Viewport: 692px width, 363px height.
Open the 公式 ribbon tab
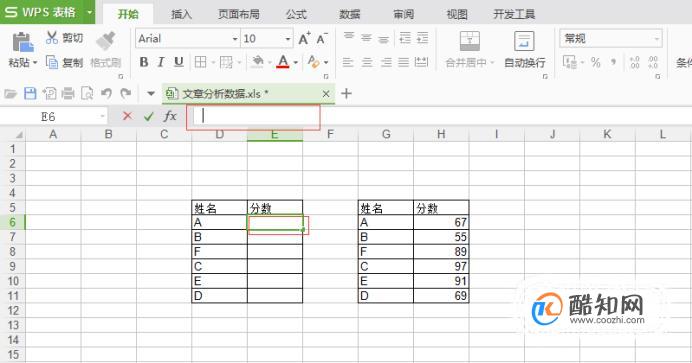click(x=296, y=14)
